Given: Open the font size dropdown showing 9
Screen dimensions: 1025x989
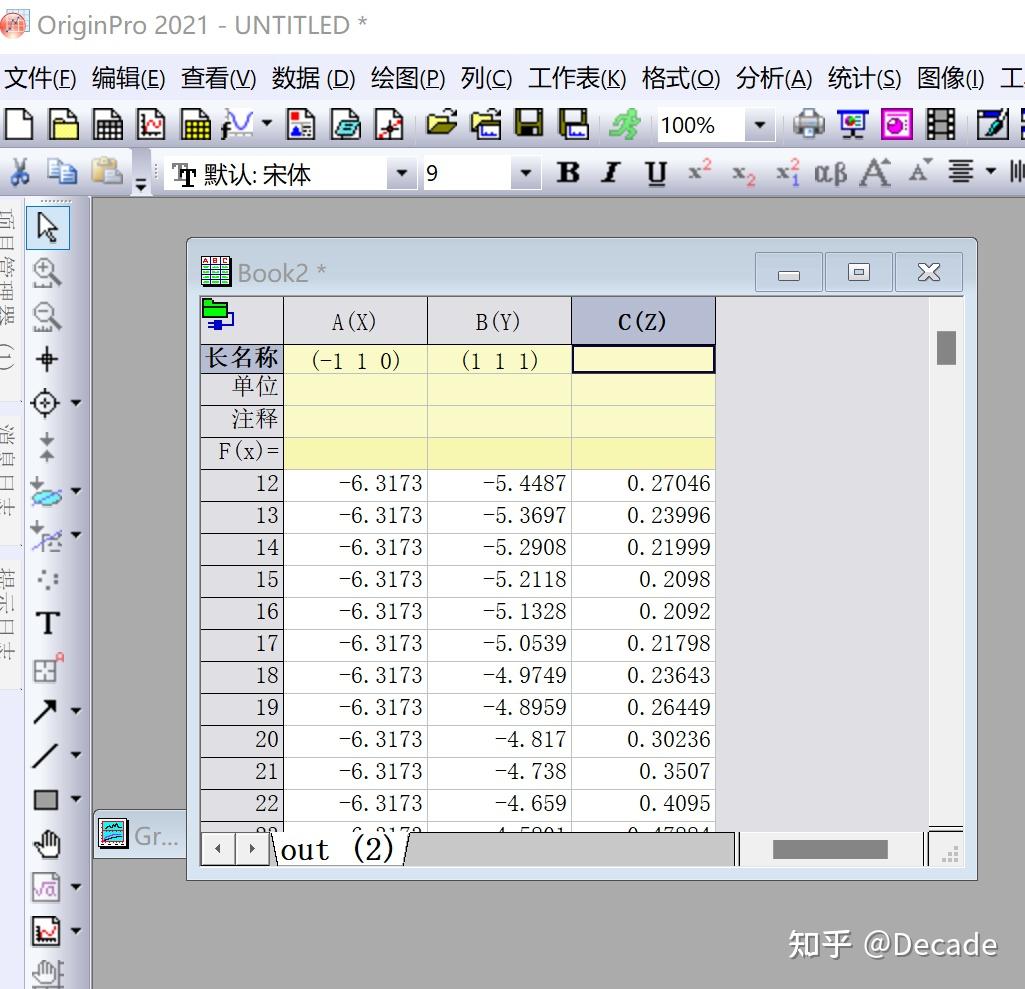Looking at the screenshot, I should [525, 173].
